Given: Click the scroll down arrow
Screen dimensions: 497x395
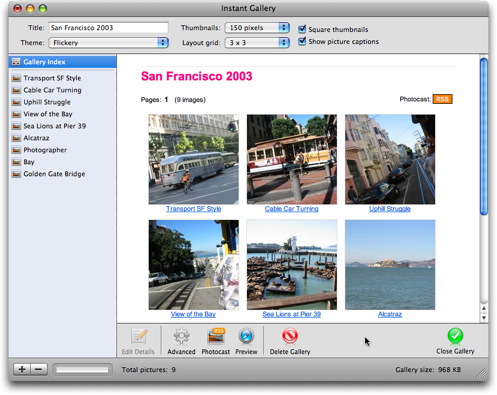Looking at the screenshot, I should coord(484,318).
